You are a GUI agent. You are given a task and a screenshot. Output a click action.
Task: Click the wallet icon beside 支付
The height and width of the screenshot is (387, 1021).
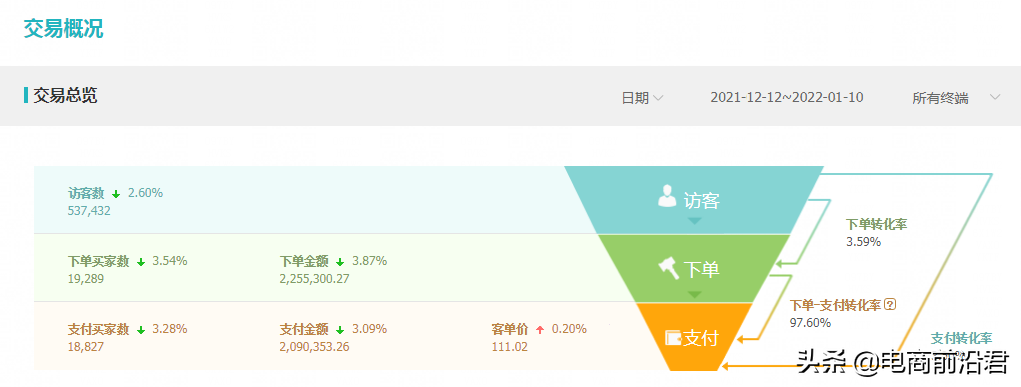point(673,338)
